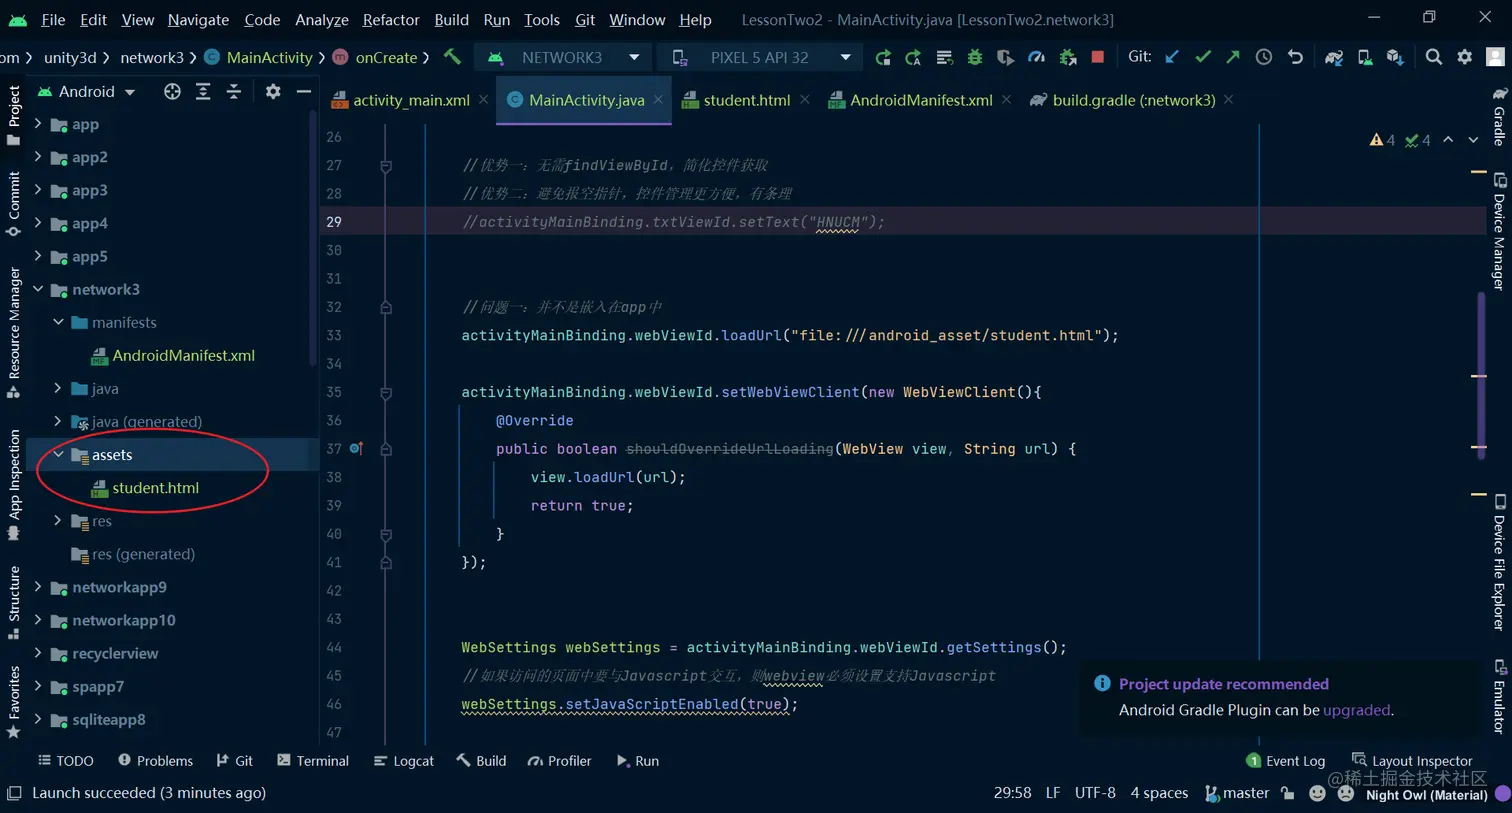Click the Git commit checkmark icon

(1203, 57)
